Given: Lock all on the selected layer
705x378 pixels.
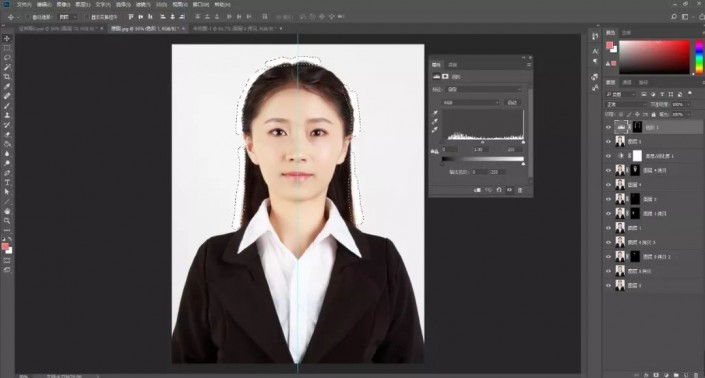Looking at the screenshot, I should pyautogui.click(x=653, y=115).
